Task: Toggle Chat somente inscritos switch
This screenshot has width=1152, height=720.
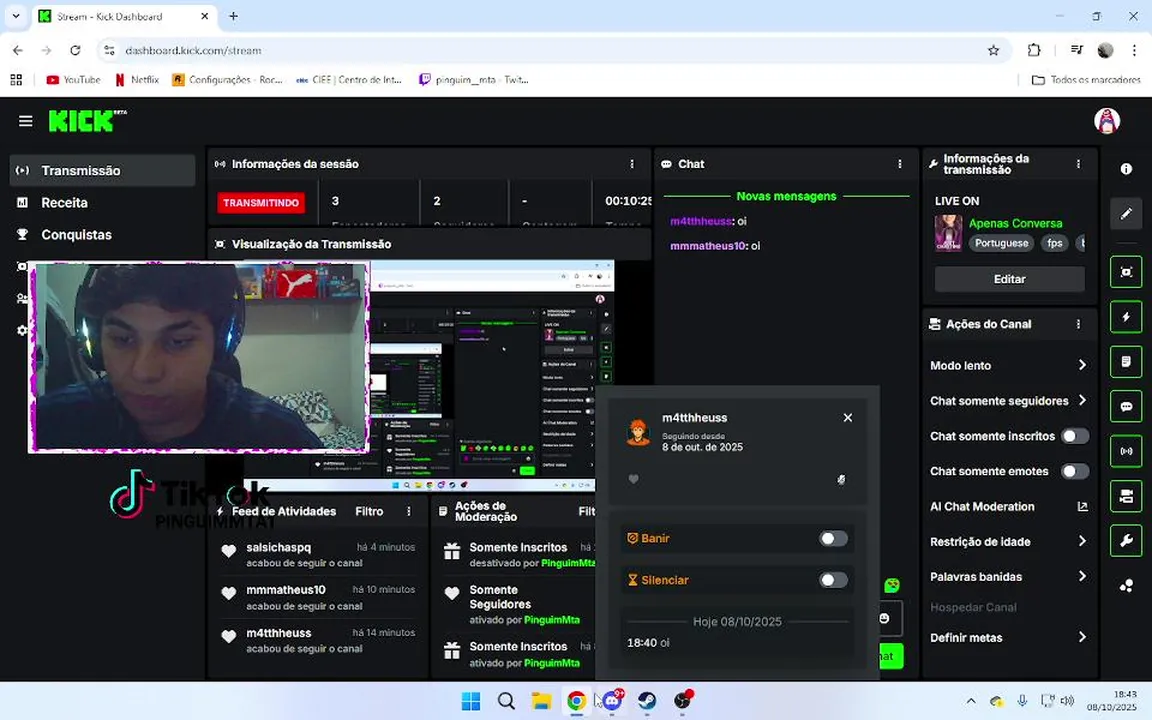Action: (x=1075, y=436)
